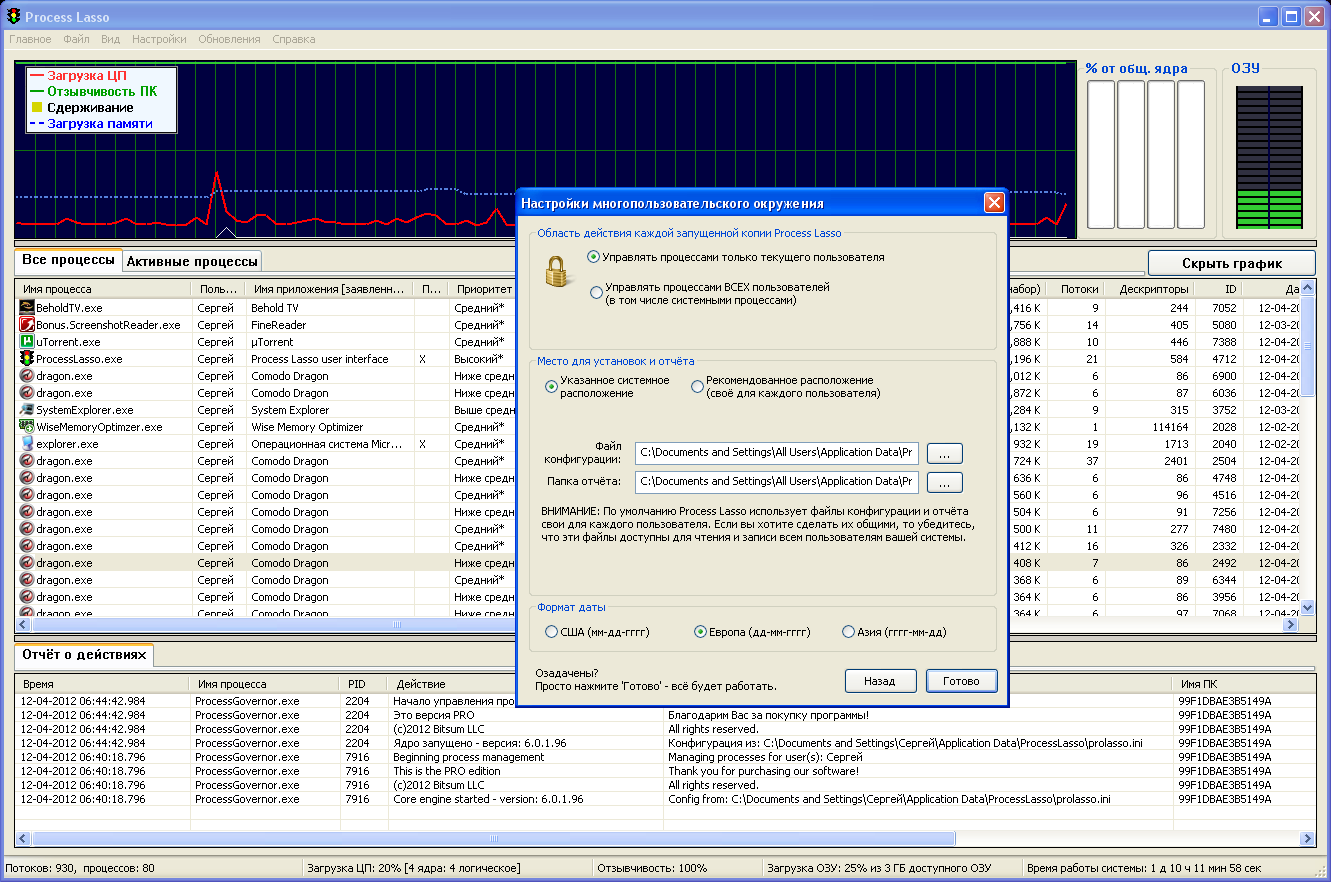Viewport: 1331px width, 882px height.
Task: Click the WiseMemoryOptimizer.exe process icon
Action: click(x=27, y=427)
